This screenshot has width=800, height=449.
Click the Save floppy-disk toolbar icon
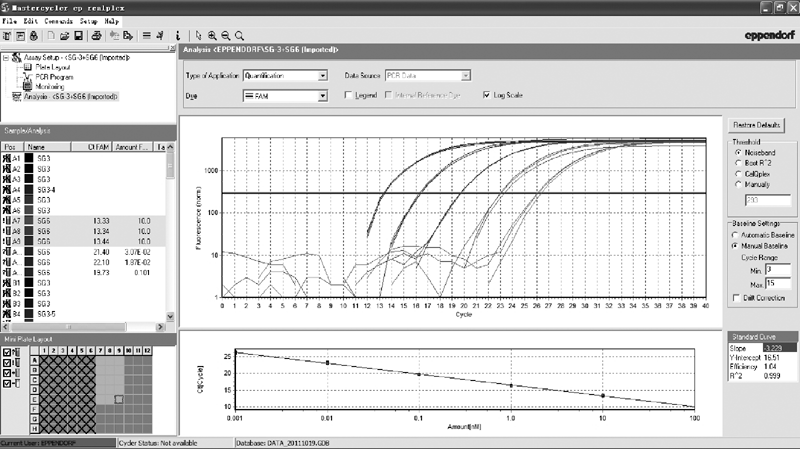[78, 36]
